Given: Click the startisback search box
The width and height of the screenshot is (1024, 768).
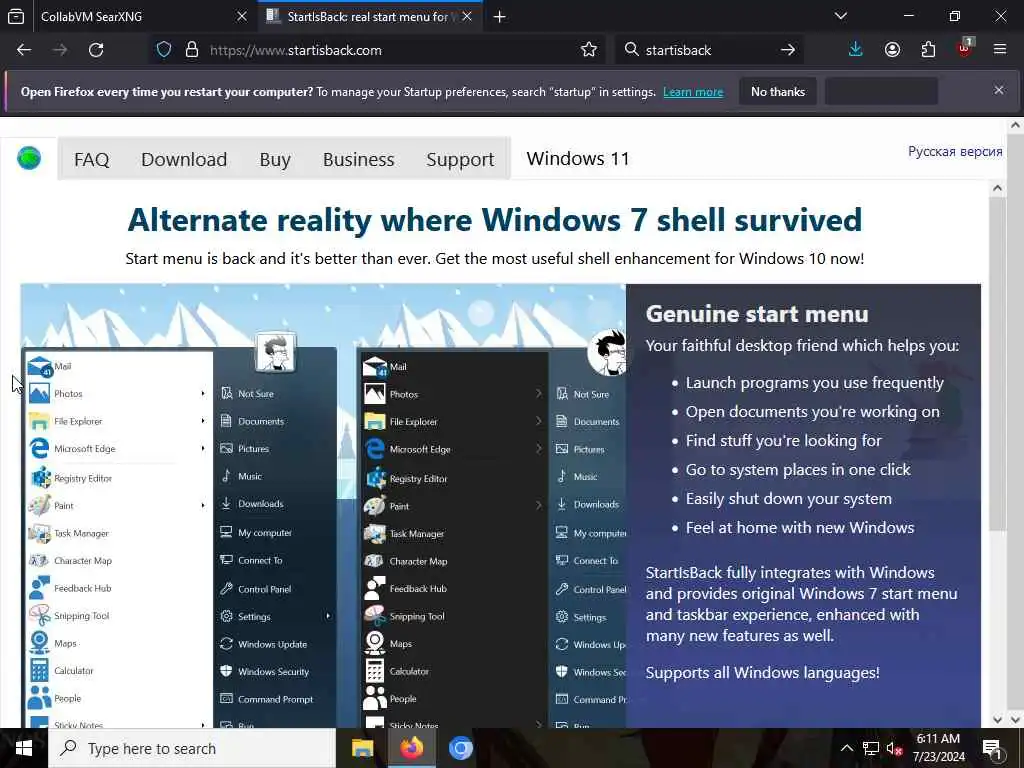Looking at the screenshot, I should 709,50.
